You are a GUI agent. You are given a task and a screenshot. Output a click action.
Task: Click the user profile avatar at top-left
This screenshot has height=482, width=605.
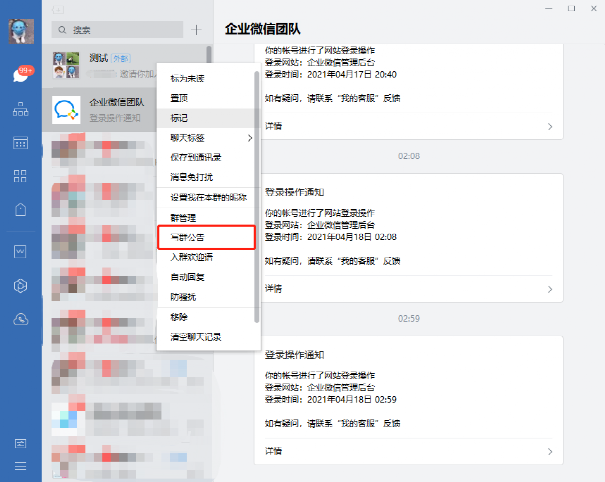point(21,32)
